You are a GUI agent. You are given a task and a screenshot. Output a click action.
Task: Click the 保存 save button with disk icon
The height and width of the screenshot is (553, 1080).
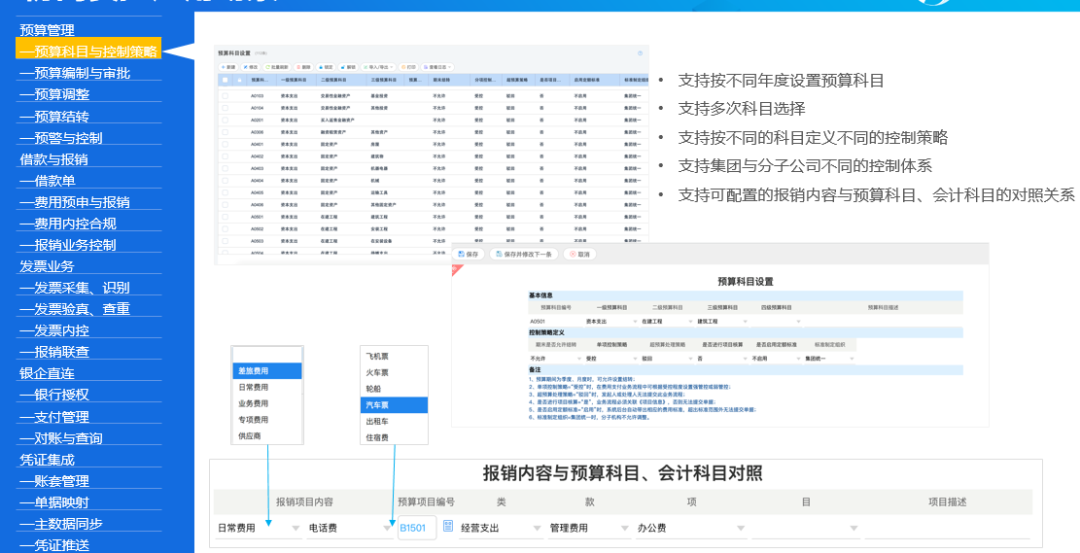click(x=468, y=254)
